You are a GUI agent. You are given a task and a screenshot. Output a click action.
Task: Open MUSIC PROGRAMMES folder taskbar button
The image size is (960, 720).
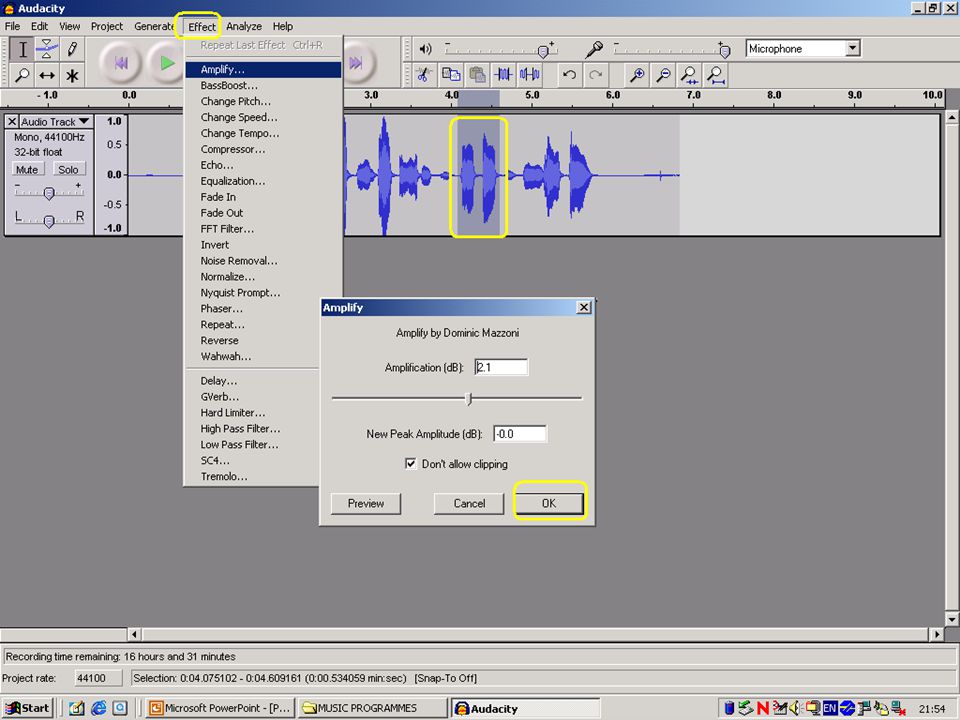coord(373,708)
